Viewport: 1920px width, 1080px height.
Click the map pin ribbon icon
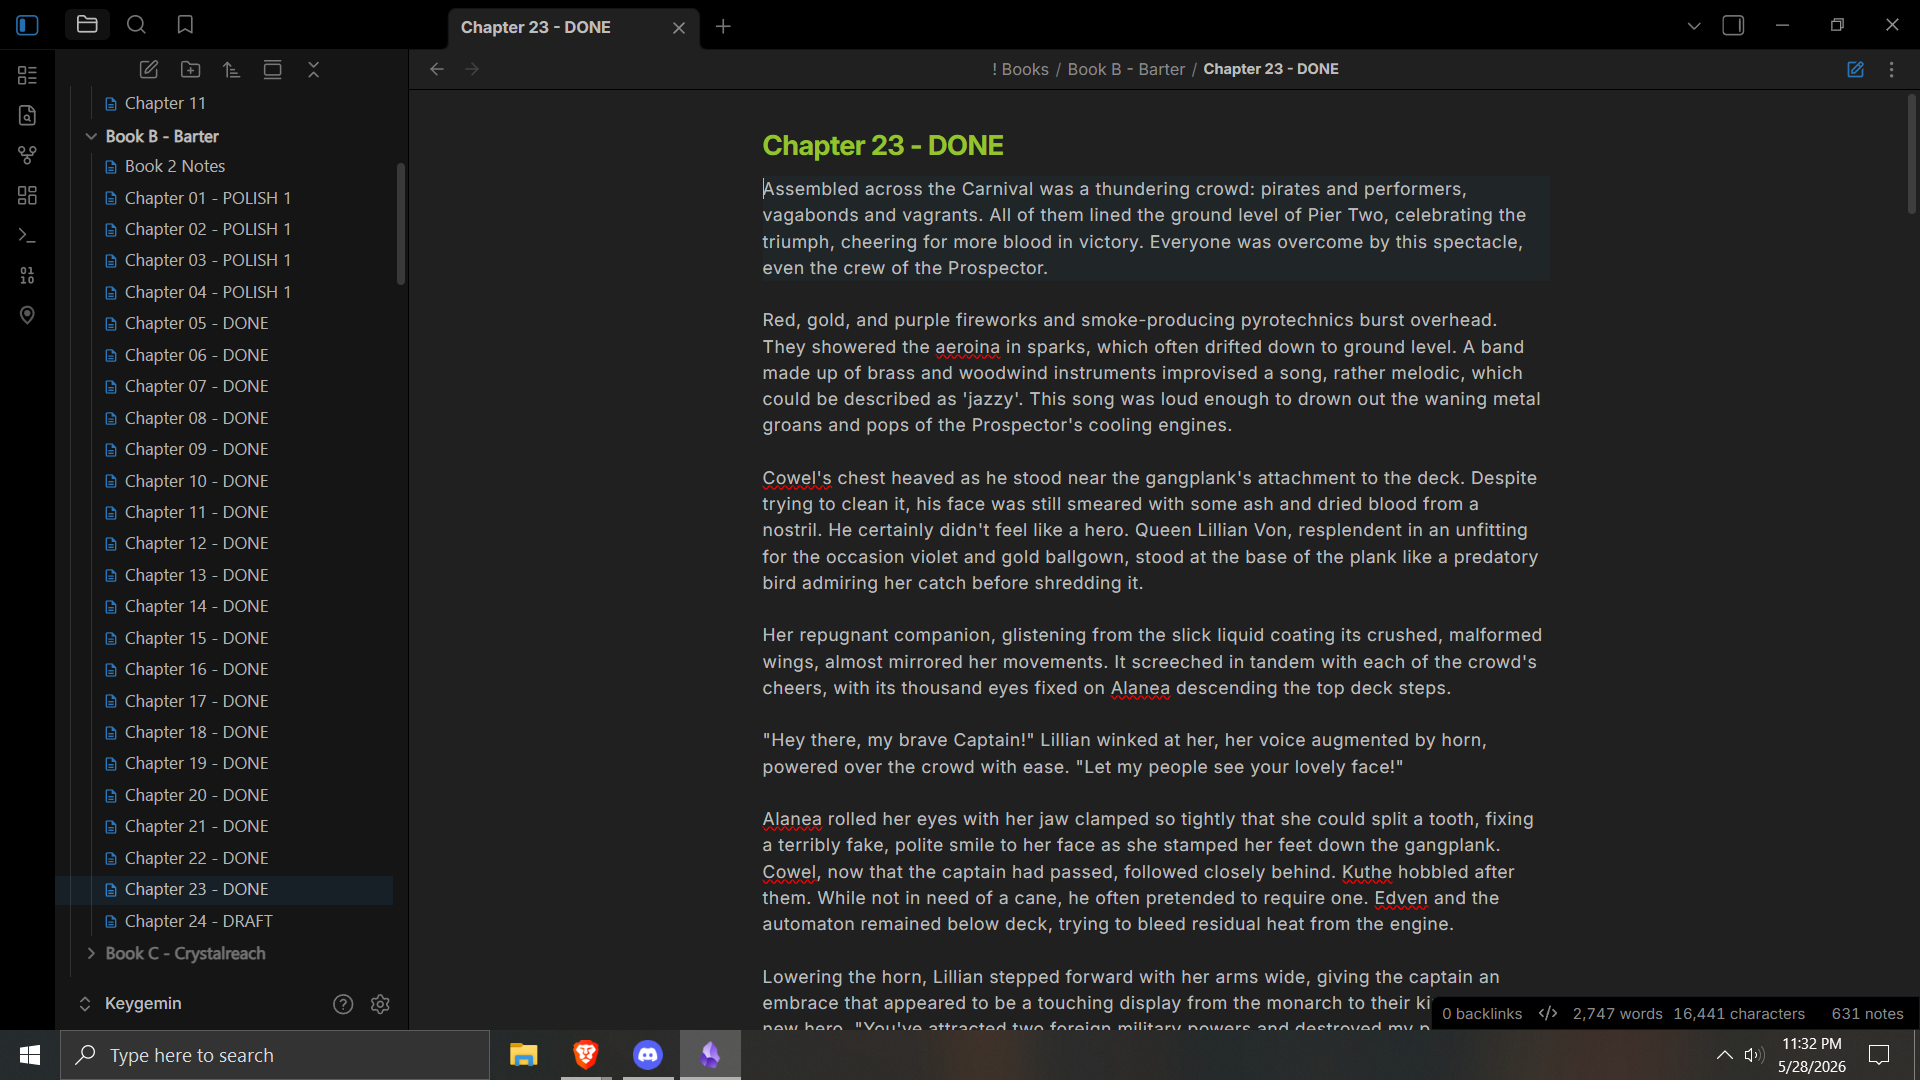click(27, 315)
